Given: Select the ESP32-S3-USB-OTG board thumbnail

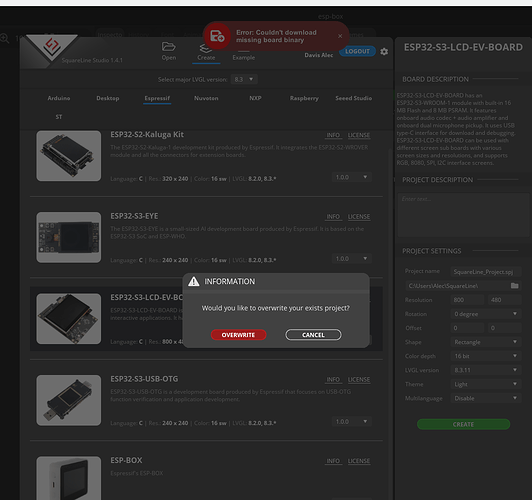Looking at the screenshot, I should tap(69, 400).
